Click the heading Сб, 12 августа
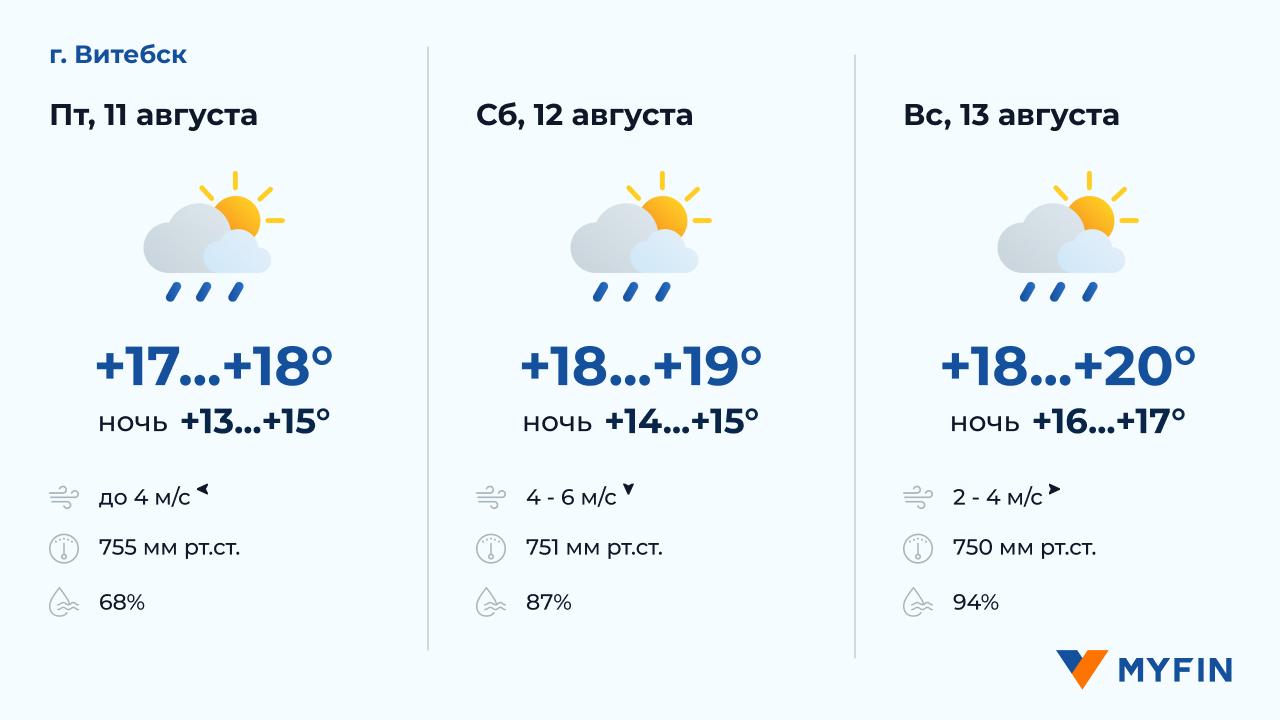1280x720 pixels. [x=584, y=115]
